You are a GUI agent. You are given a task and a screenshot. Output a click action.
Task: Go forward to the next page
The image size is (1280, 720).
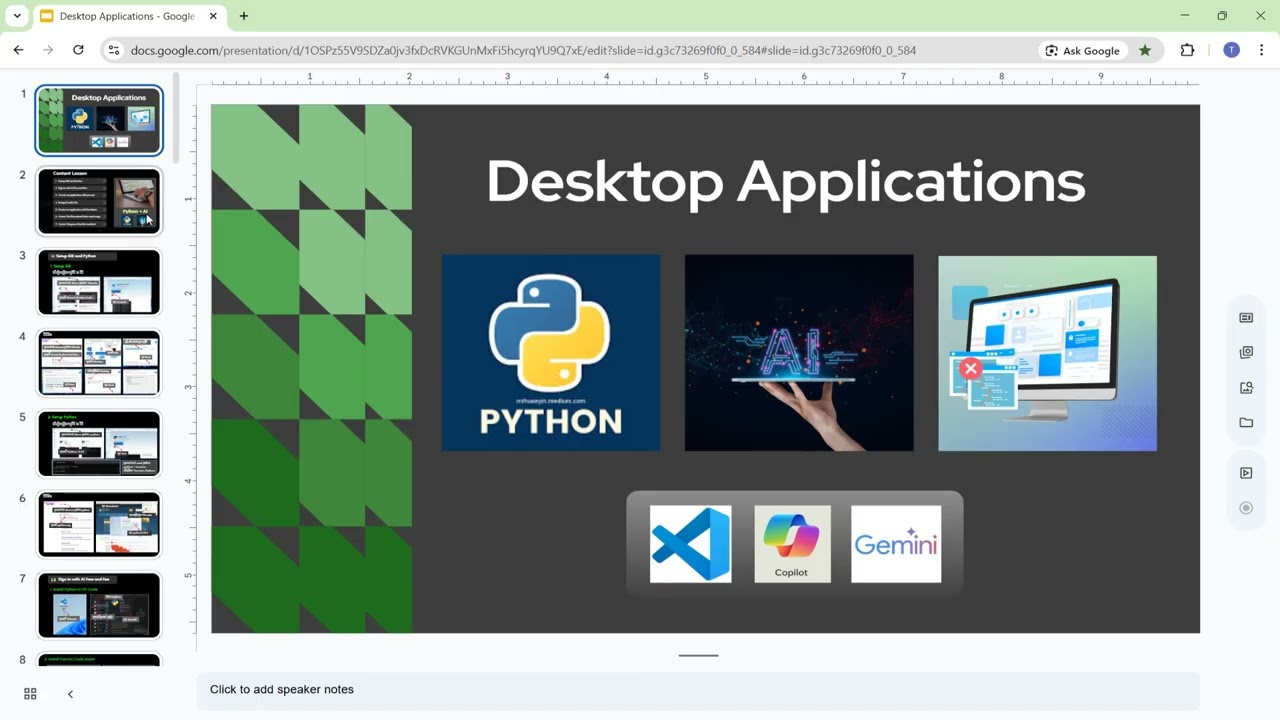point(48,50)
